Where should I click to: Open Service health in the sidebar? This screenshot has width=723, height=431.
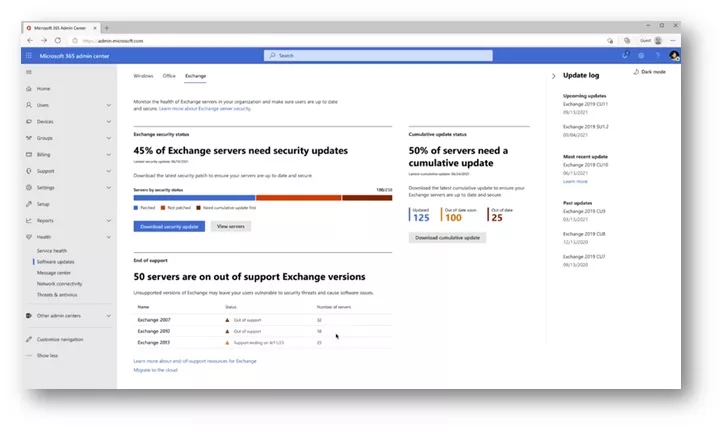coord(52,251)
